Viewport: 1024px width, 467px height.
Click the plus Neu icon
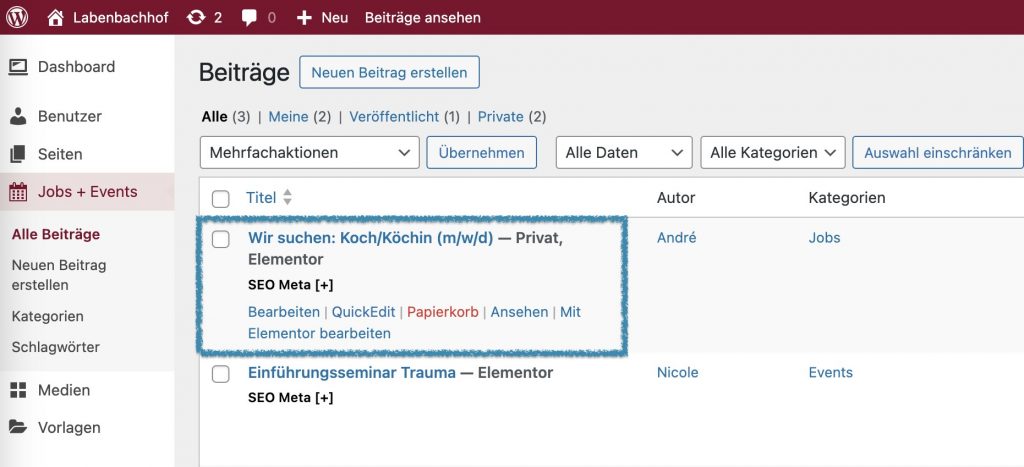coord(305,17)
